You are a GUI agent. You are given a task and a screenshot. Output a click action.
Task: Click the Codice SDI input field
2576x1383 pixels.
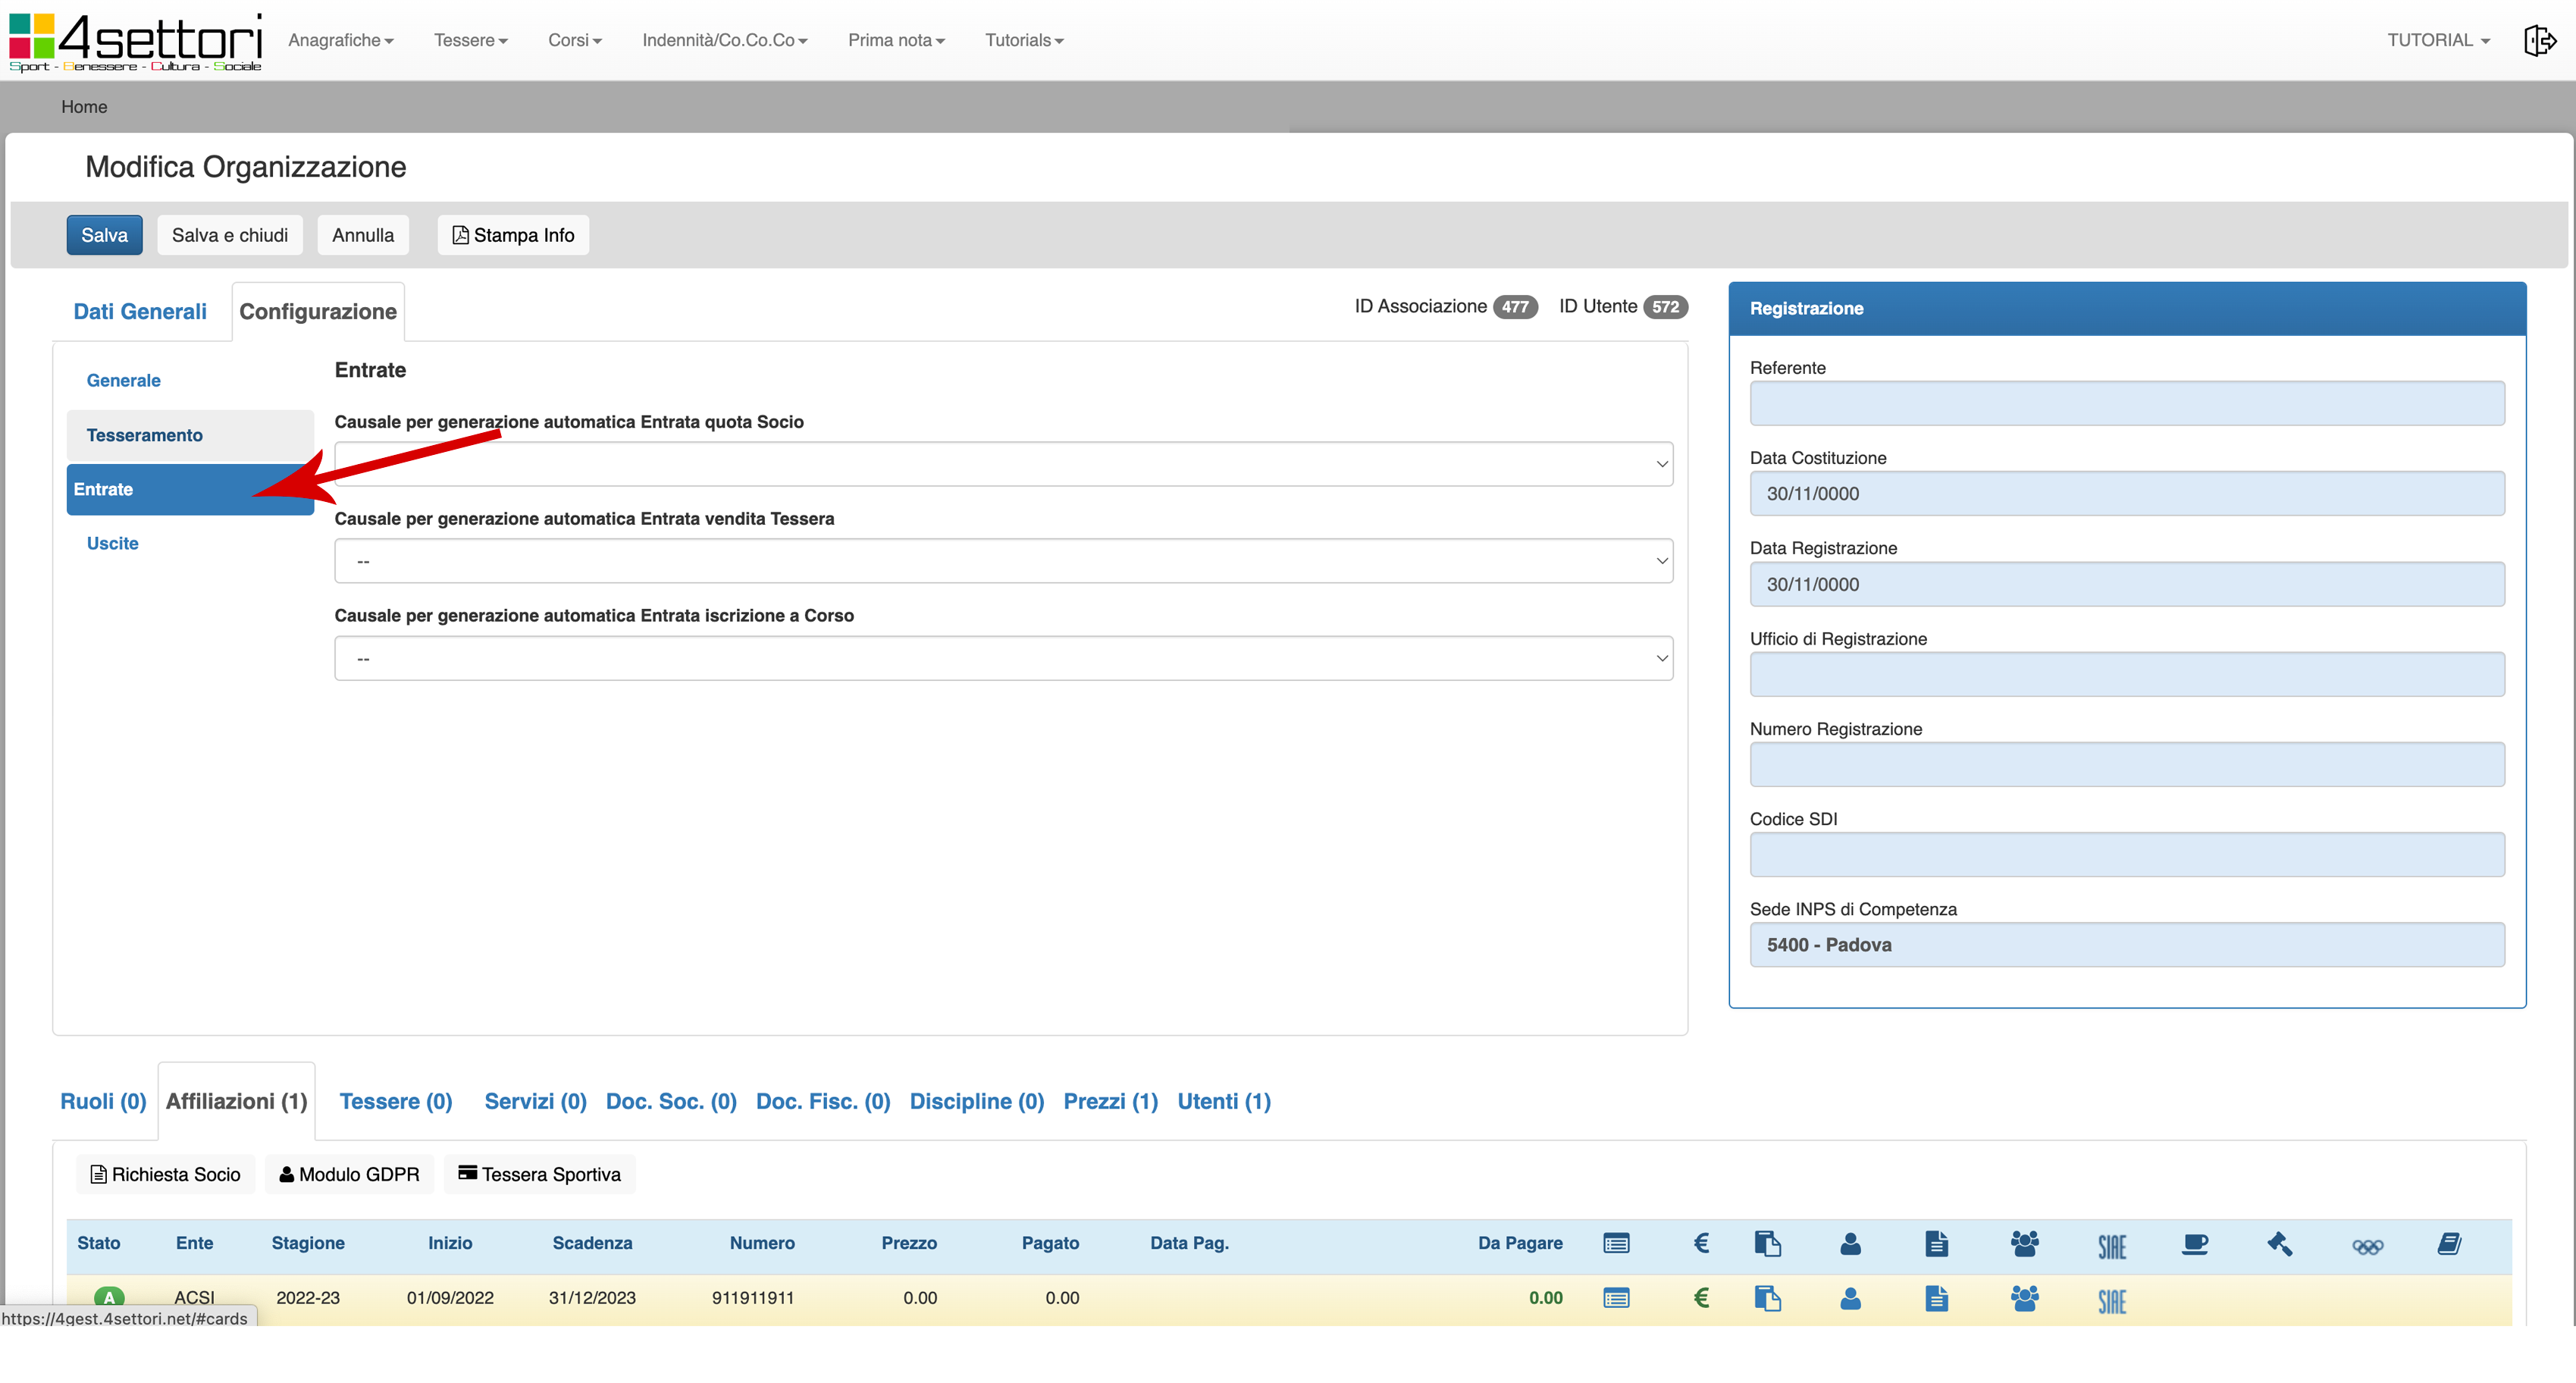(2126, 855)
